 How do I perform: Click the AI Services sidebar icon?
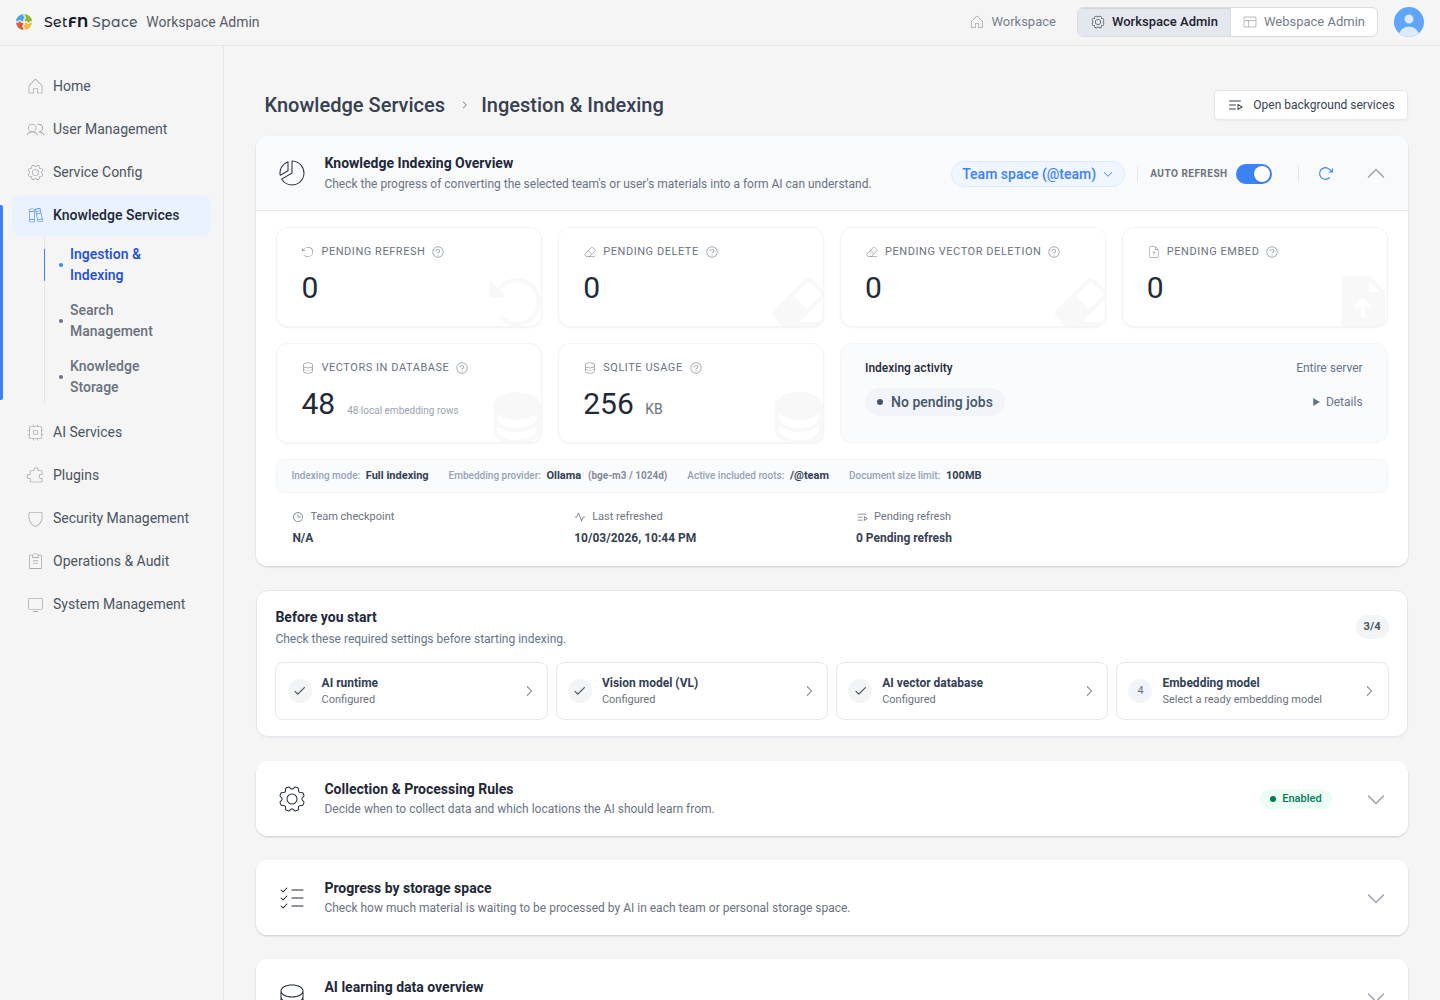pos(36,432)
